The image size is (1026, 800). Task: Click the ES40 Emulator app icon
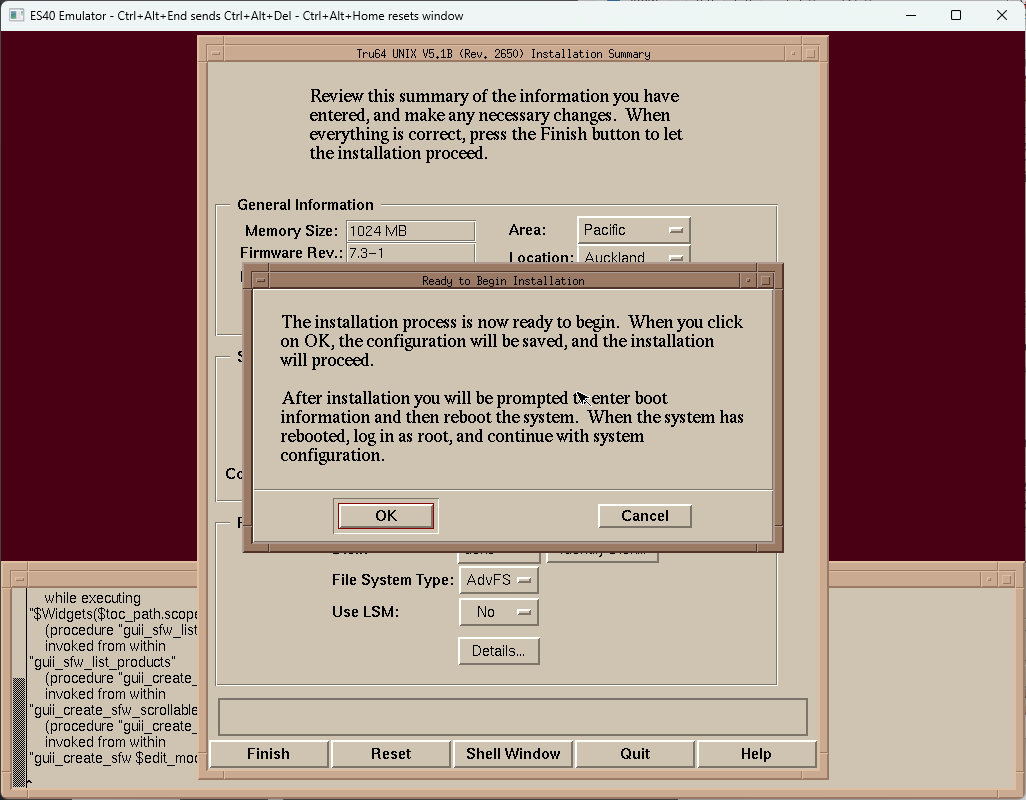click(x=16, y=15)
